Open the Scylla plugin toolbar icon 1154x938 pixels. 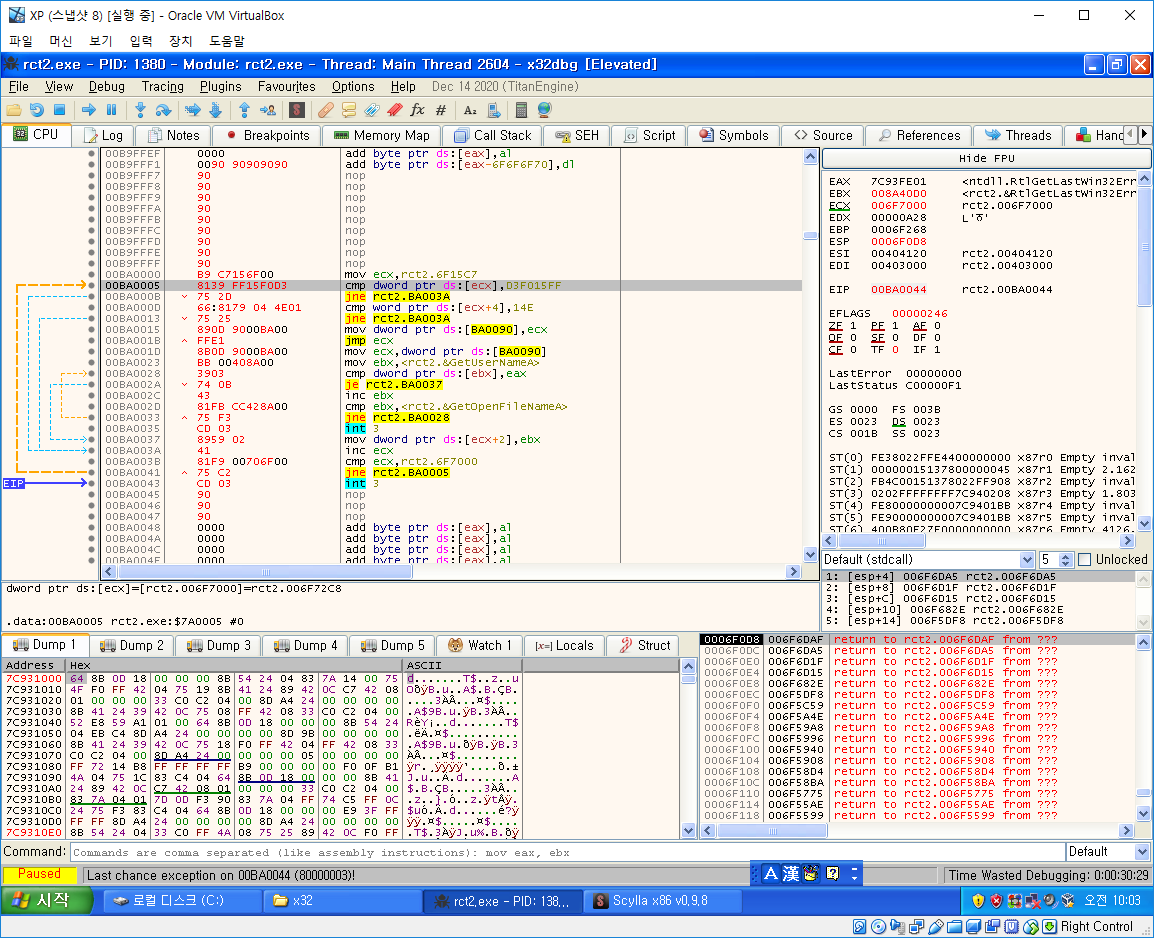[x=297, y=110]
